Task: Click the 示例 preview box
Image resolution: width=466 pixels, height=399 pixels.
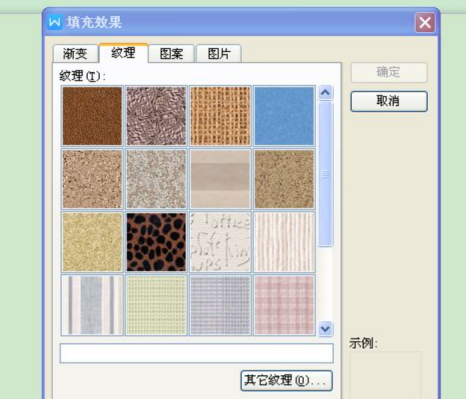Action: coord(385,375)
